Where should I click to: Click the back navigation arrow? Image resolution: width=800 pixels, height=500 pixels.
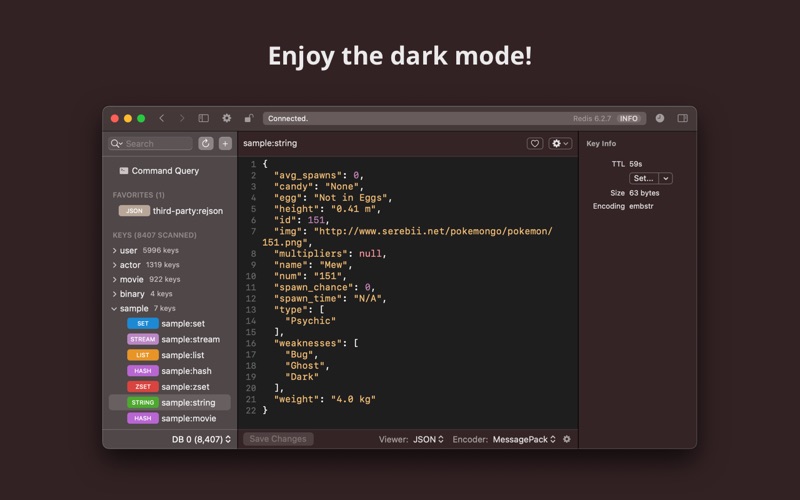162,118
